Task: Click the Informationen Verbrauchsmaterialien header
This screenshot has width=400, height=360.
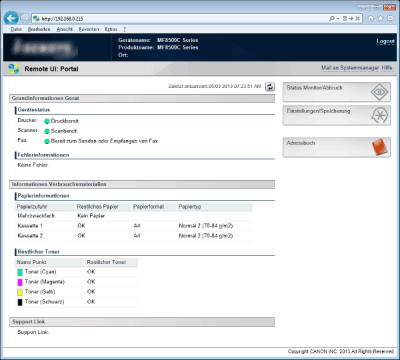Action: coord(142,184)
